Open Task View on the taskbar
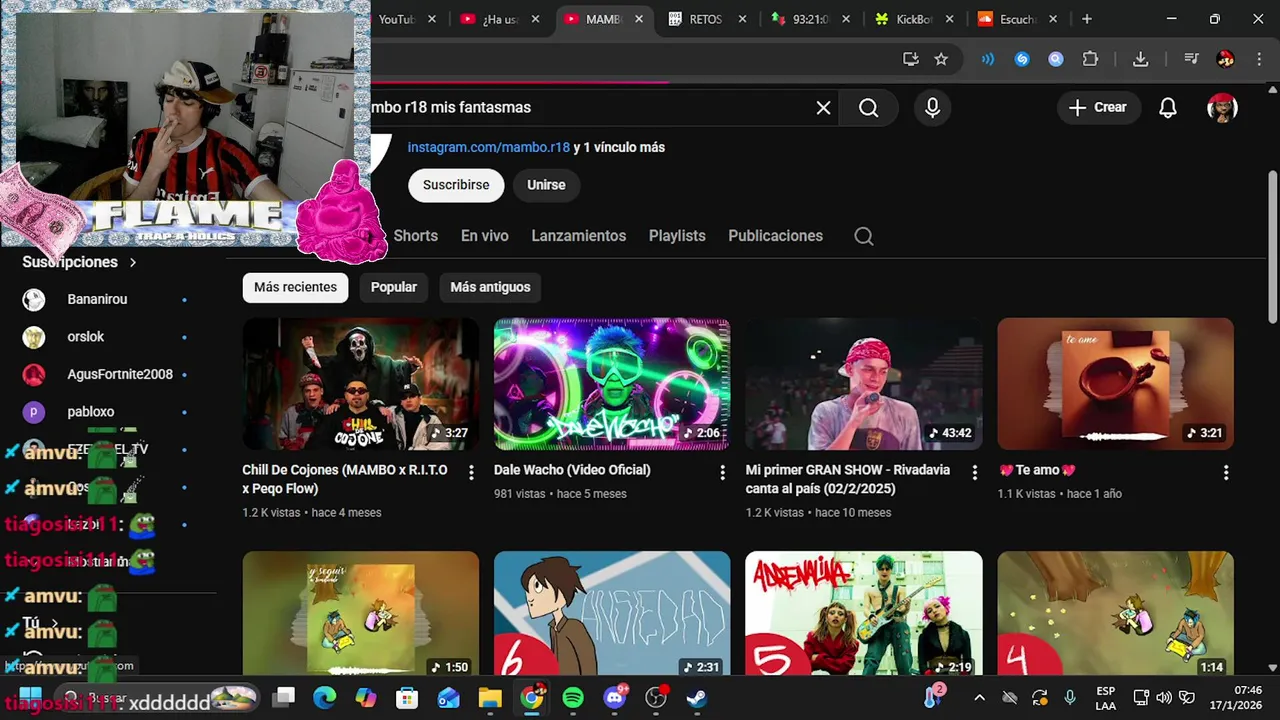The width and height of the screenshot is (1280, 720). click(285, 698)
